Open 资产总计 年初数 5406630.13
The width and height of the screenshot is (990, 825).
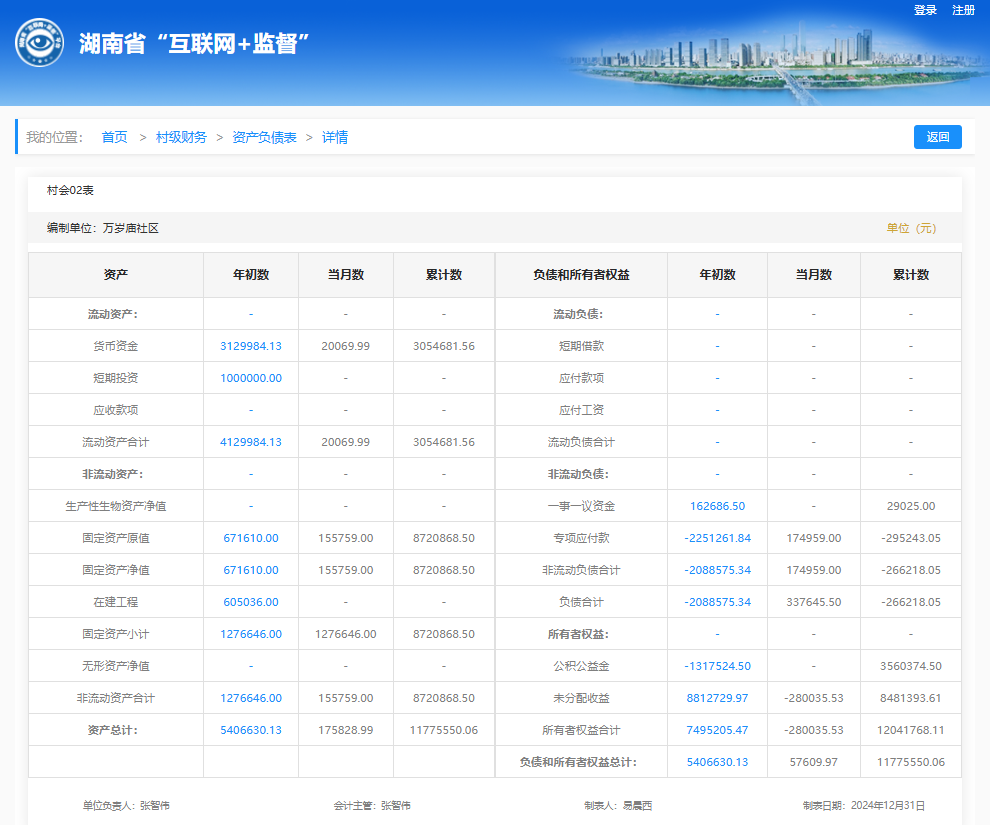(x=251, y=730)
